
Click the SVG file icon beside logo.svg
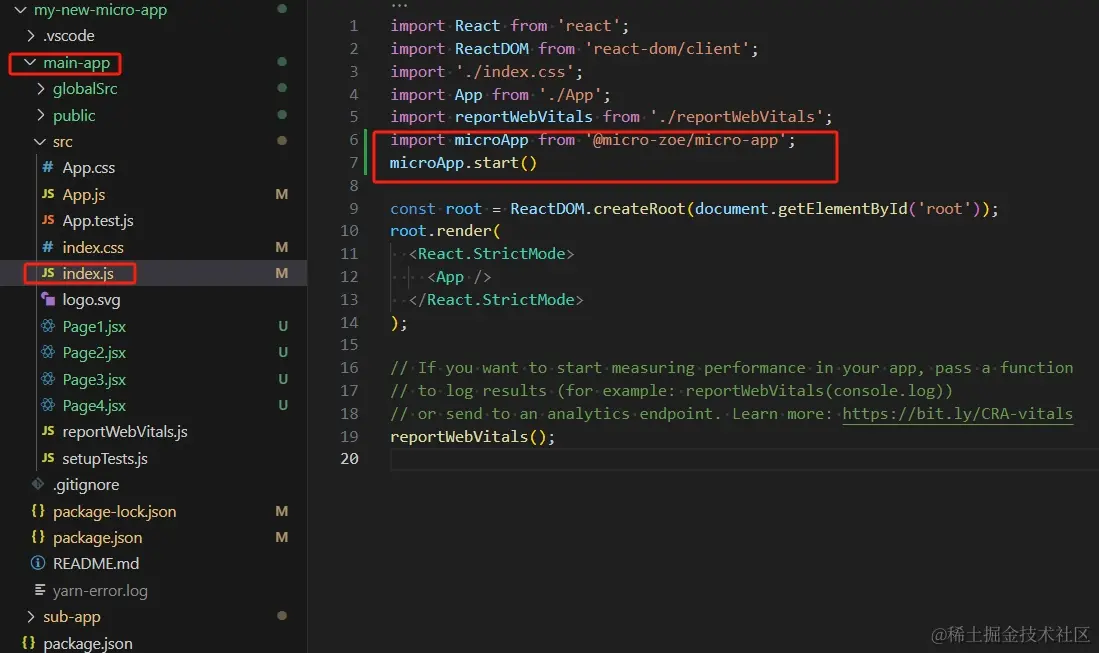(48, 299)
